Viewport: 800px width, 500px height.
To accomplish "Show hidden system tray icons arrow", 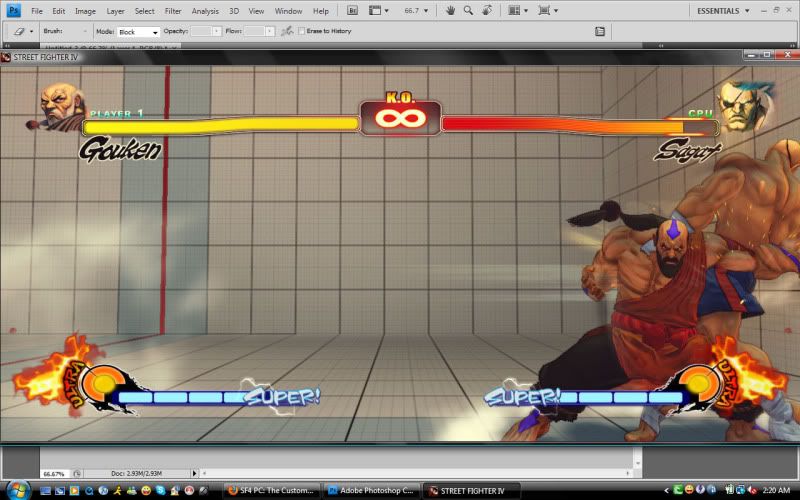I will pos(666,491).
